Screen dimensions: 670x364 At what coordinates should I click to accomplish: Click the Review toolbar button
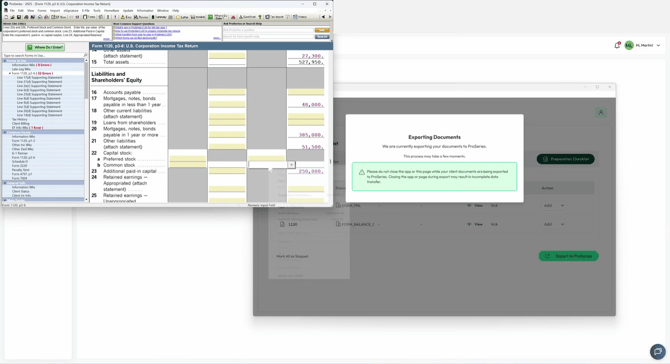coord(141,17)
